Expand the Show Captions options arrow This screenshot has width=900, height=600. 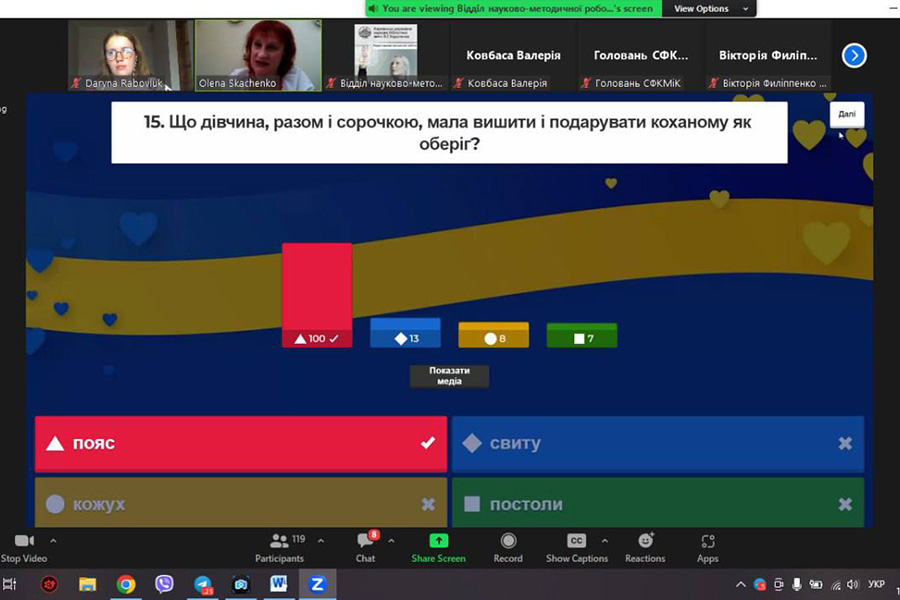click(x=604, y=541)
